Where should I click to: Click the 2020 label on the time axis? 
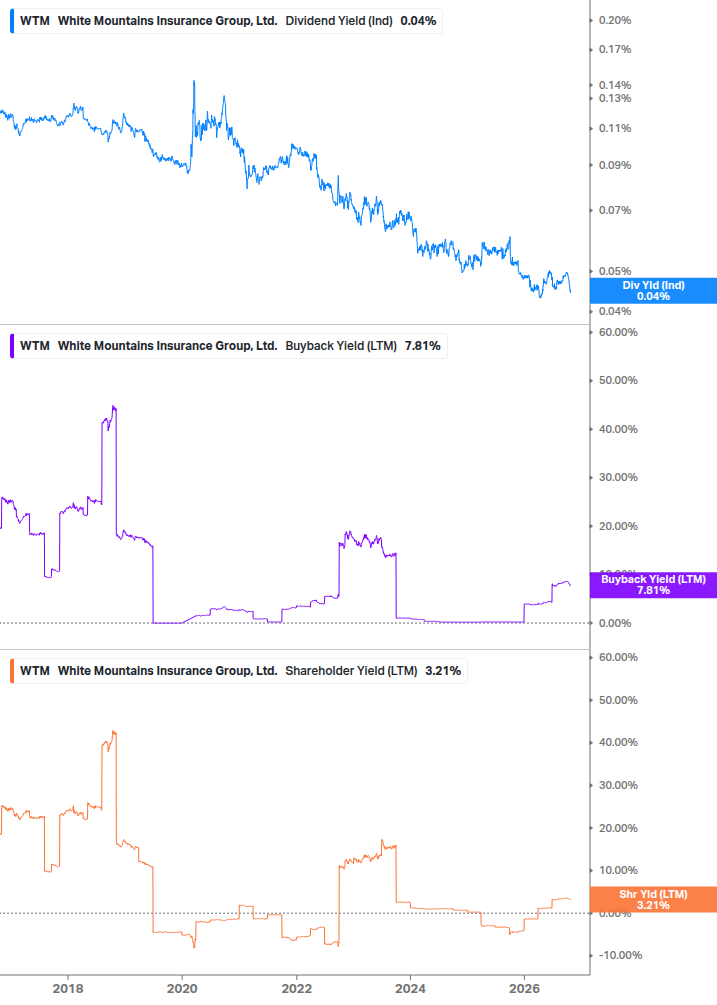[182, 989]
